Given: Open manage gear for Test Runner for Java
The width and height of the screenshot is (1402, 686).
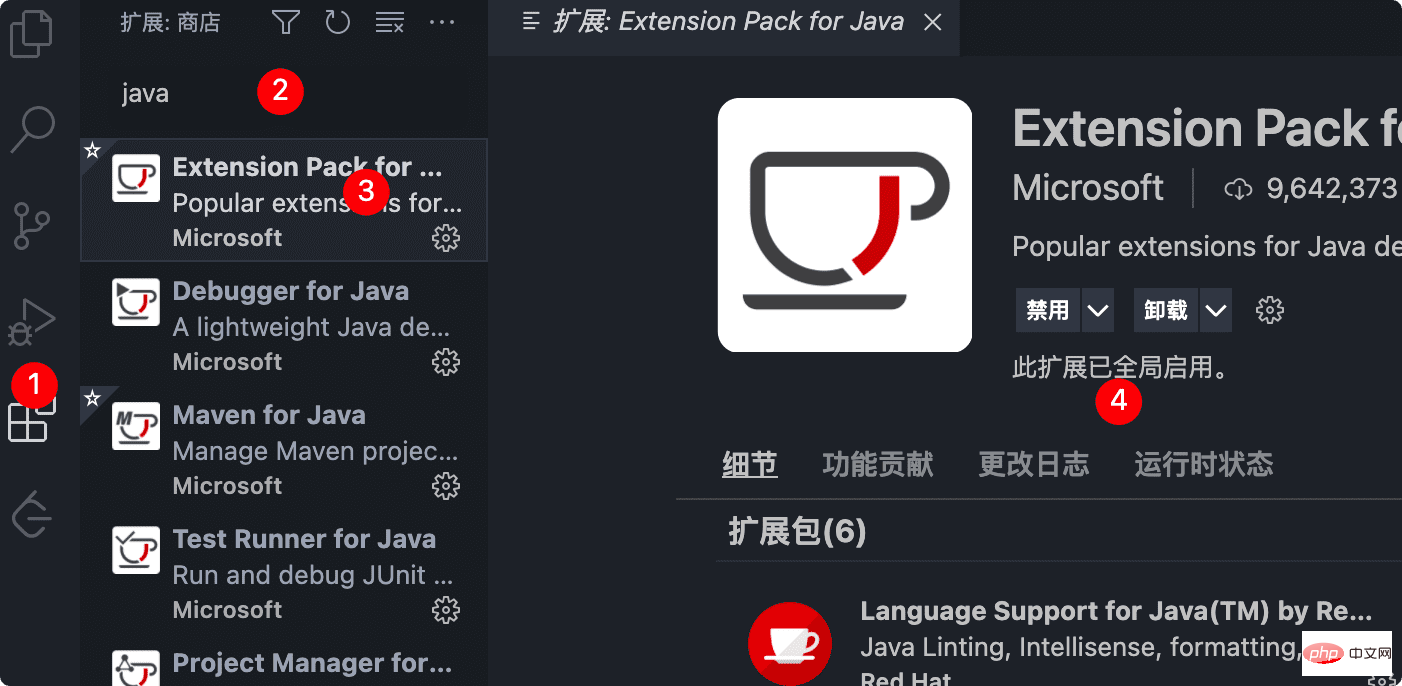Looking at the screenshot, I should [x=445, y=610].
